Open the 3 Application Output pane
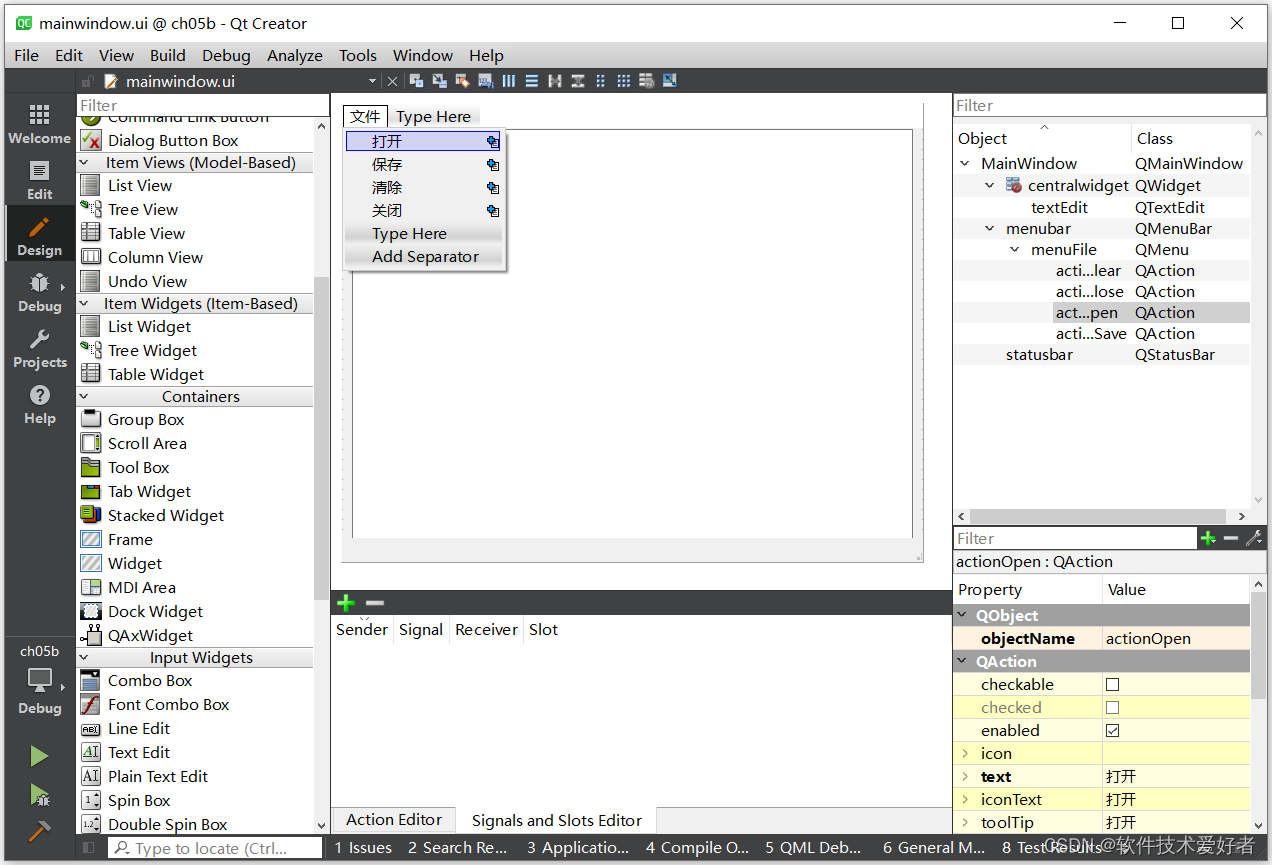This screenshot has height=865, width=1272. [578, 848]
